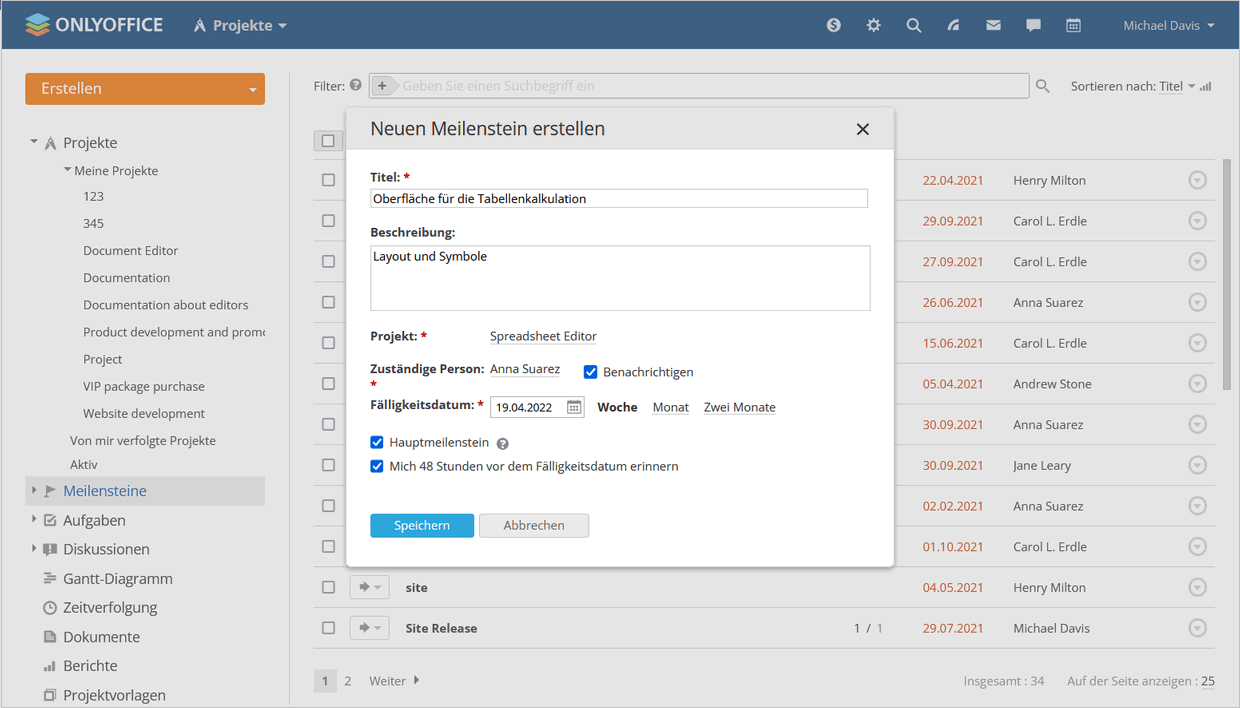Open settings gear icon in header
1240x708 pixels.
point(874,25)
